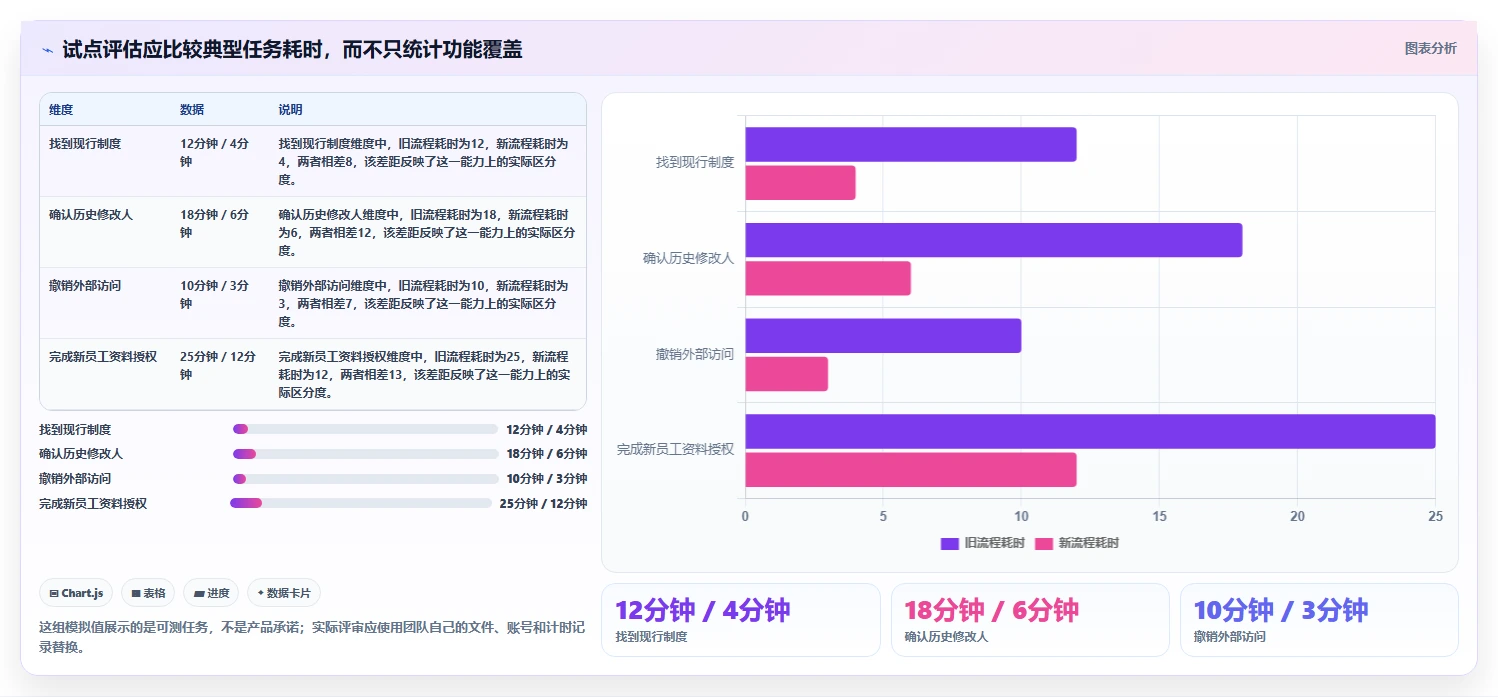Click the x-axis tick value 25

1435,516
